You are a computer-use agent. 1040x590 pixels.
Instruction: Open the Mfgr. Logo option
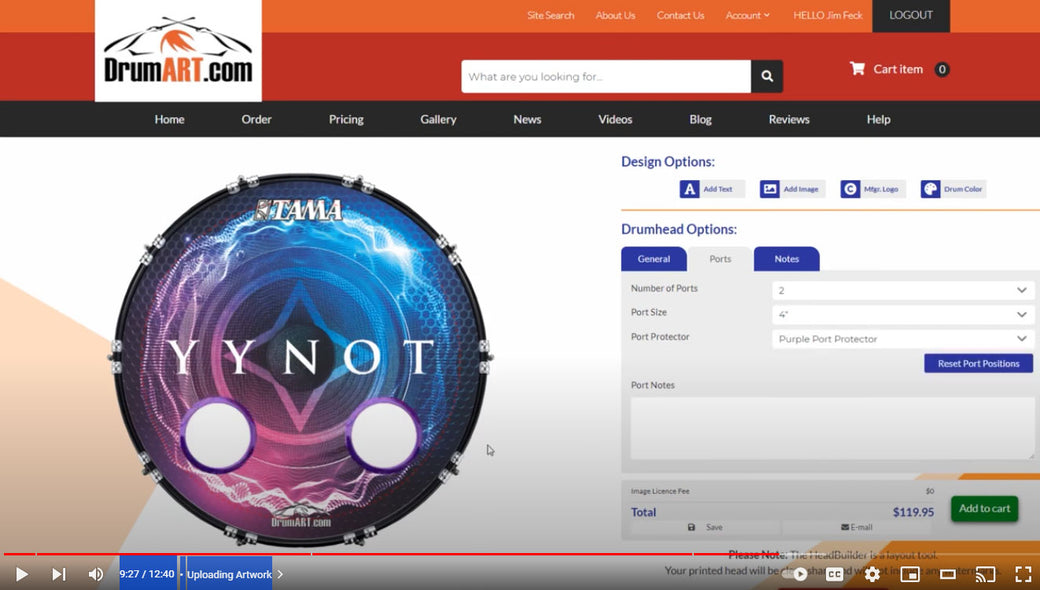click(850, 189)
